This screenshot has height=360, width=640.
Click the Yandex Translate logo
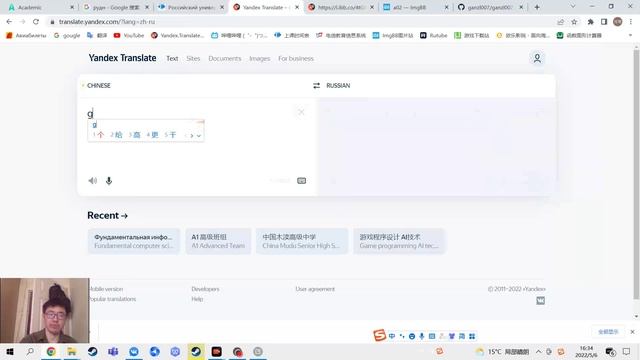click(x=122, y=58)
